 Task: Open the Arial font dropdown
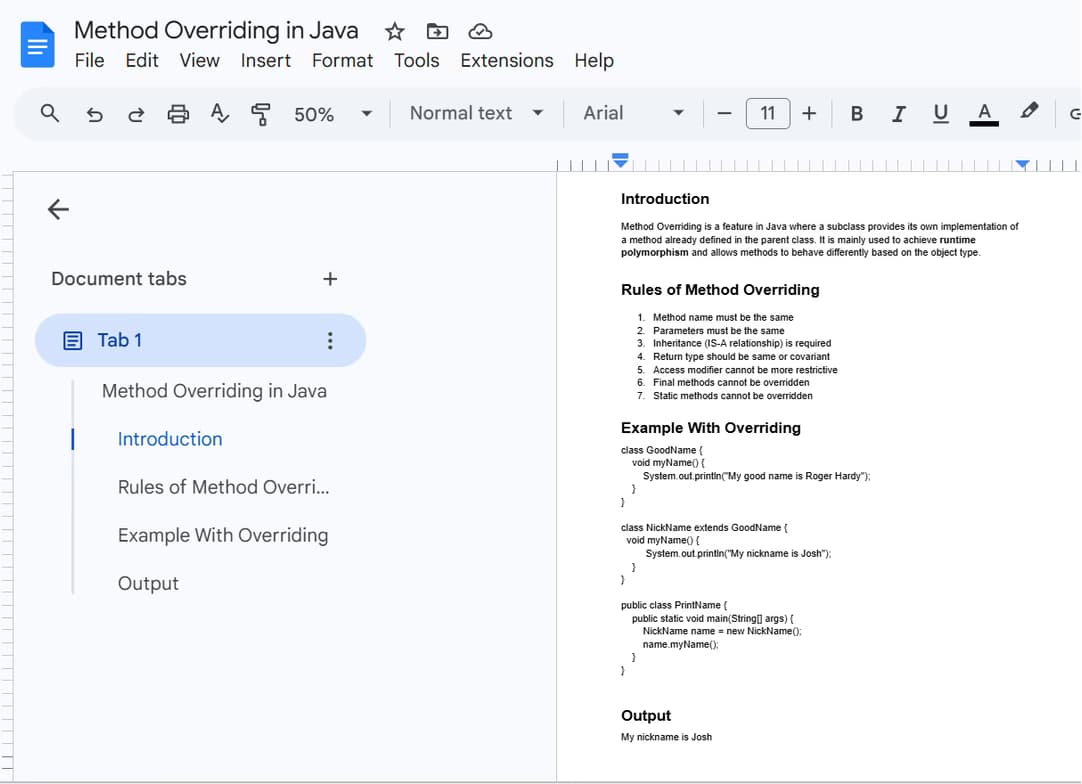coord(633,113)
